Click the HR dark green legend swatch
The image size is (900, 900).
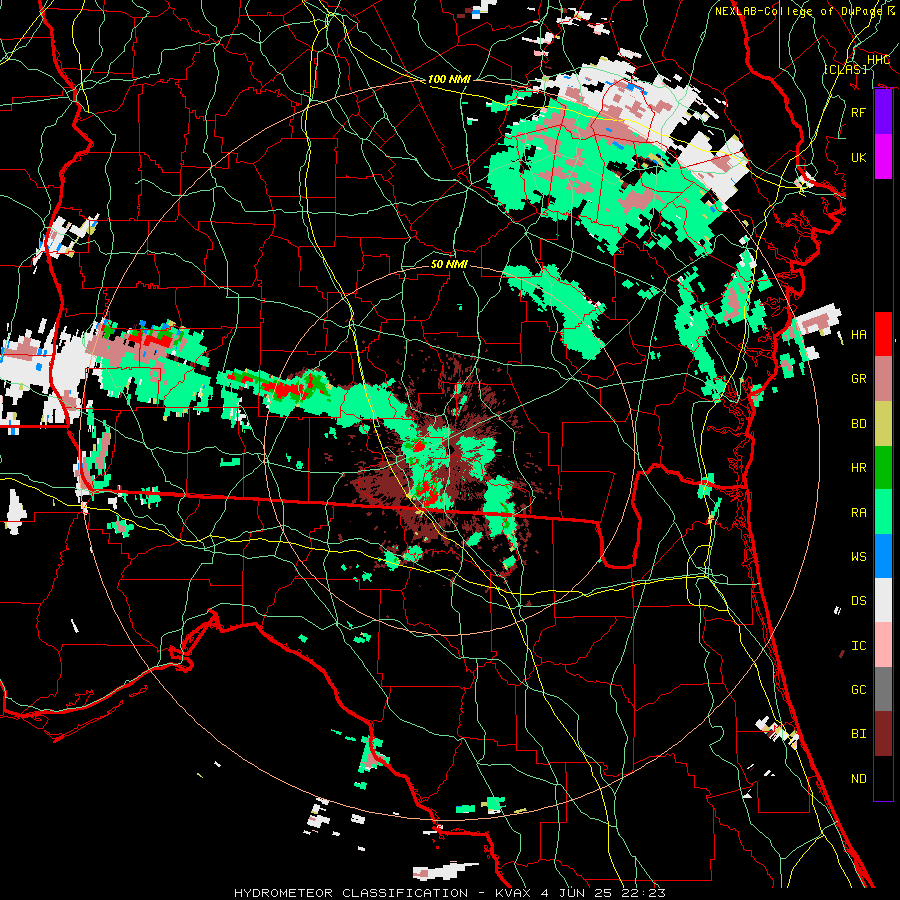883,467
